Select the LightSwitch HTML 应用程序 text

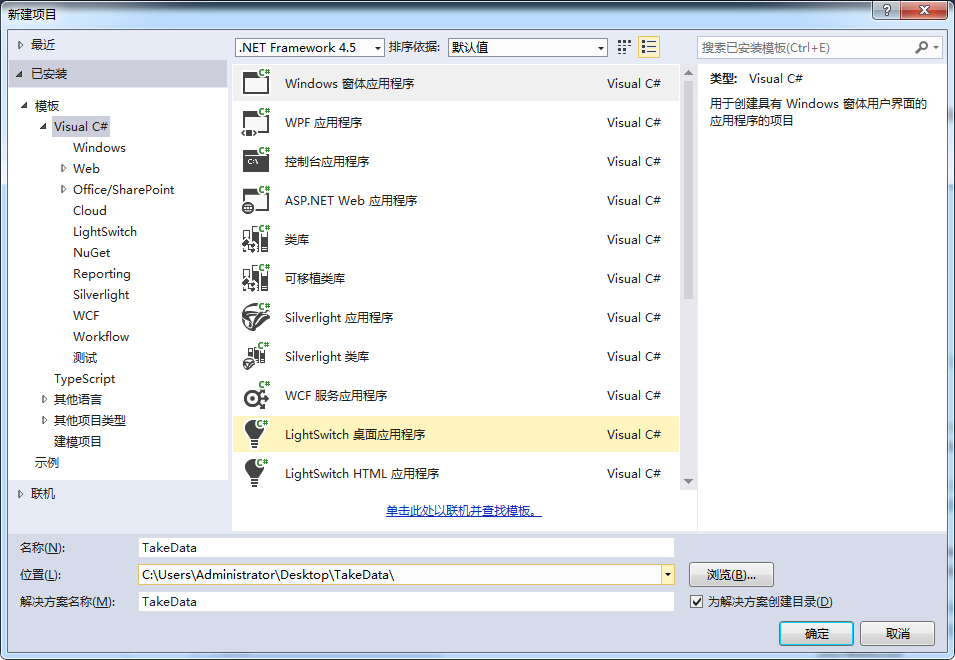[x=362, y=473]
